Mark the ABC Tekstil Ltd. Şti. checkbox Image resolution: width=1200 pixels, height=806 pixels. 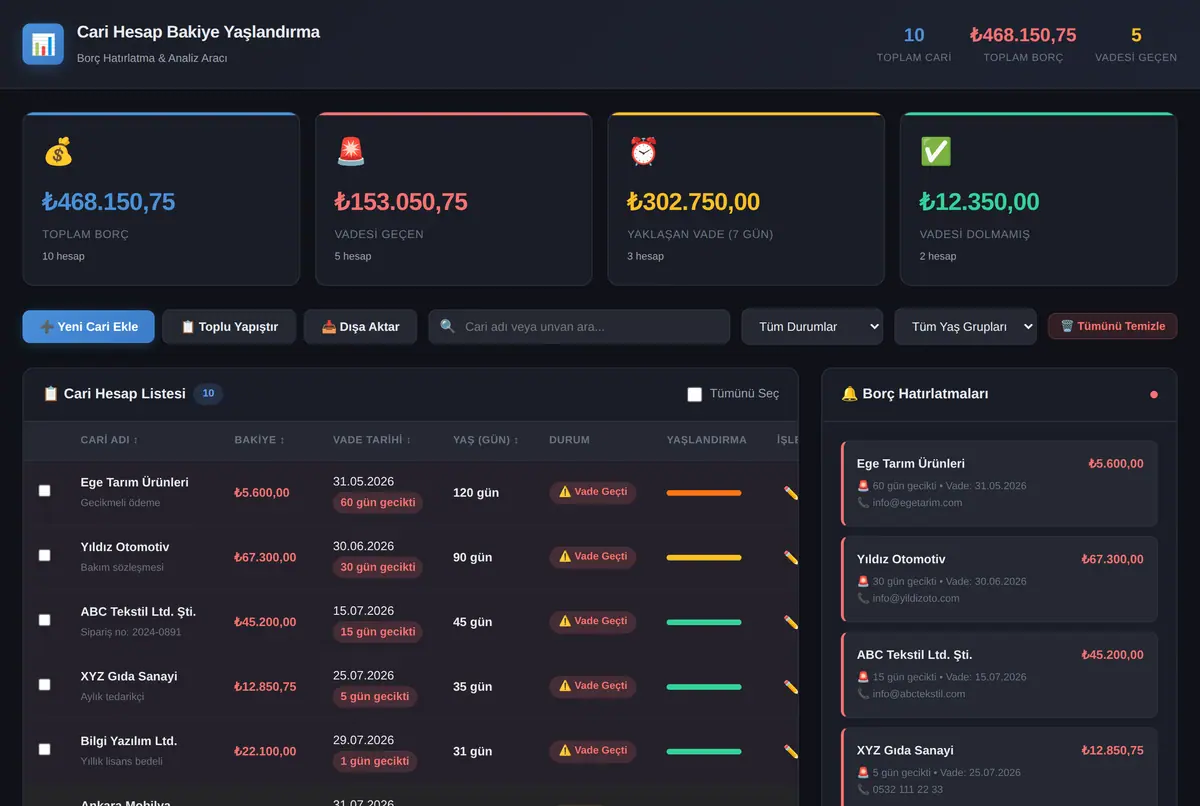pyautogui.click(x=44, y=620)
